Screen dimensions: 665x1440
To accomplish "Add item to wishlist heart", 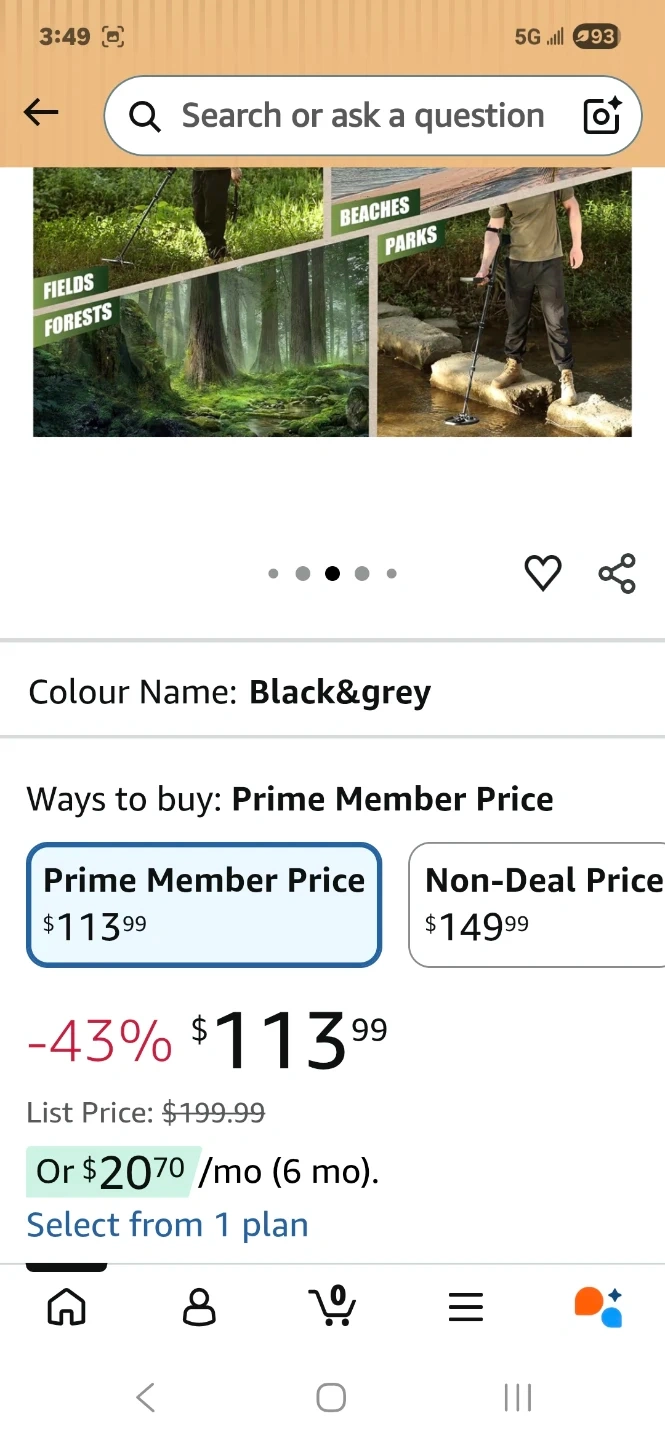I will 543,573.
